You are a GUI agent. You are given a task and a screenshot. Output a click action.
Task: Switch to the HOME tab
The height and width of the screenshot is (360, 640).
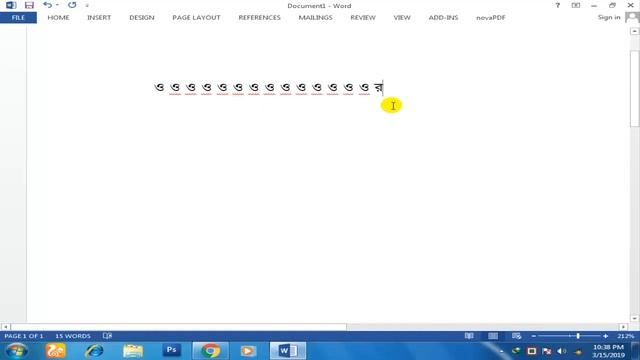click(x=58, y=18)
